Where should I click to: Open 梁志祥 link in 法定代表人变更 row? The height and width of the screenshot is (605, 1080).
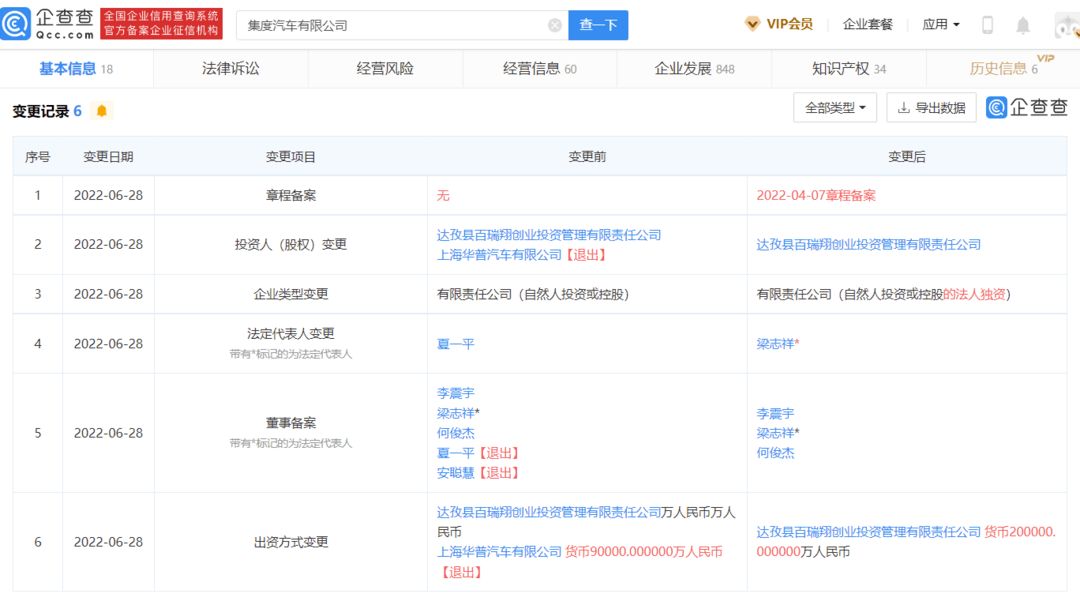(x=775, y=344)
